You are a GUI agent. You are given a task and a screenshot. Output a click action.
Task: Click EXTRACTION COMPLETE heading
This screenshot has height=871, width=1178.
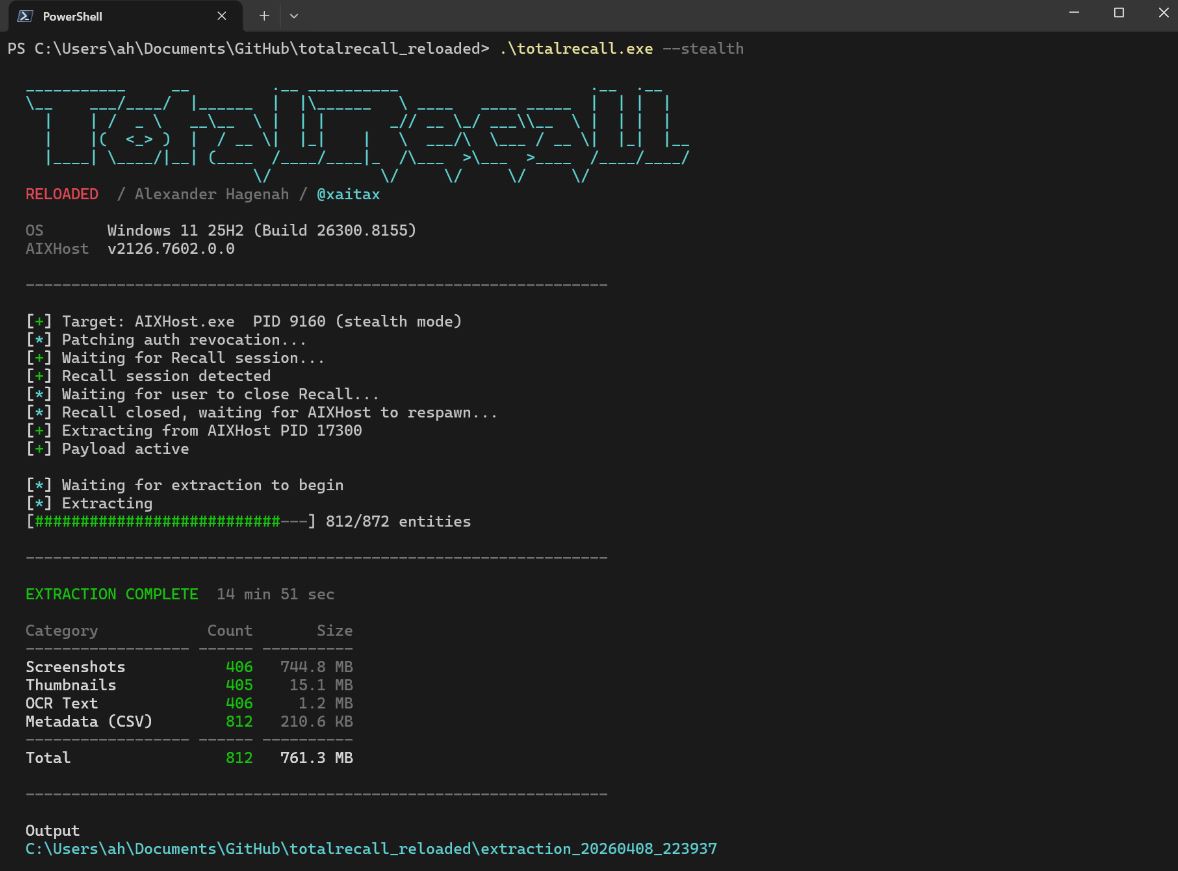pyautogui.click(x=112, y=594)
